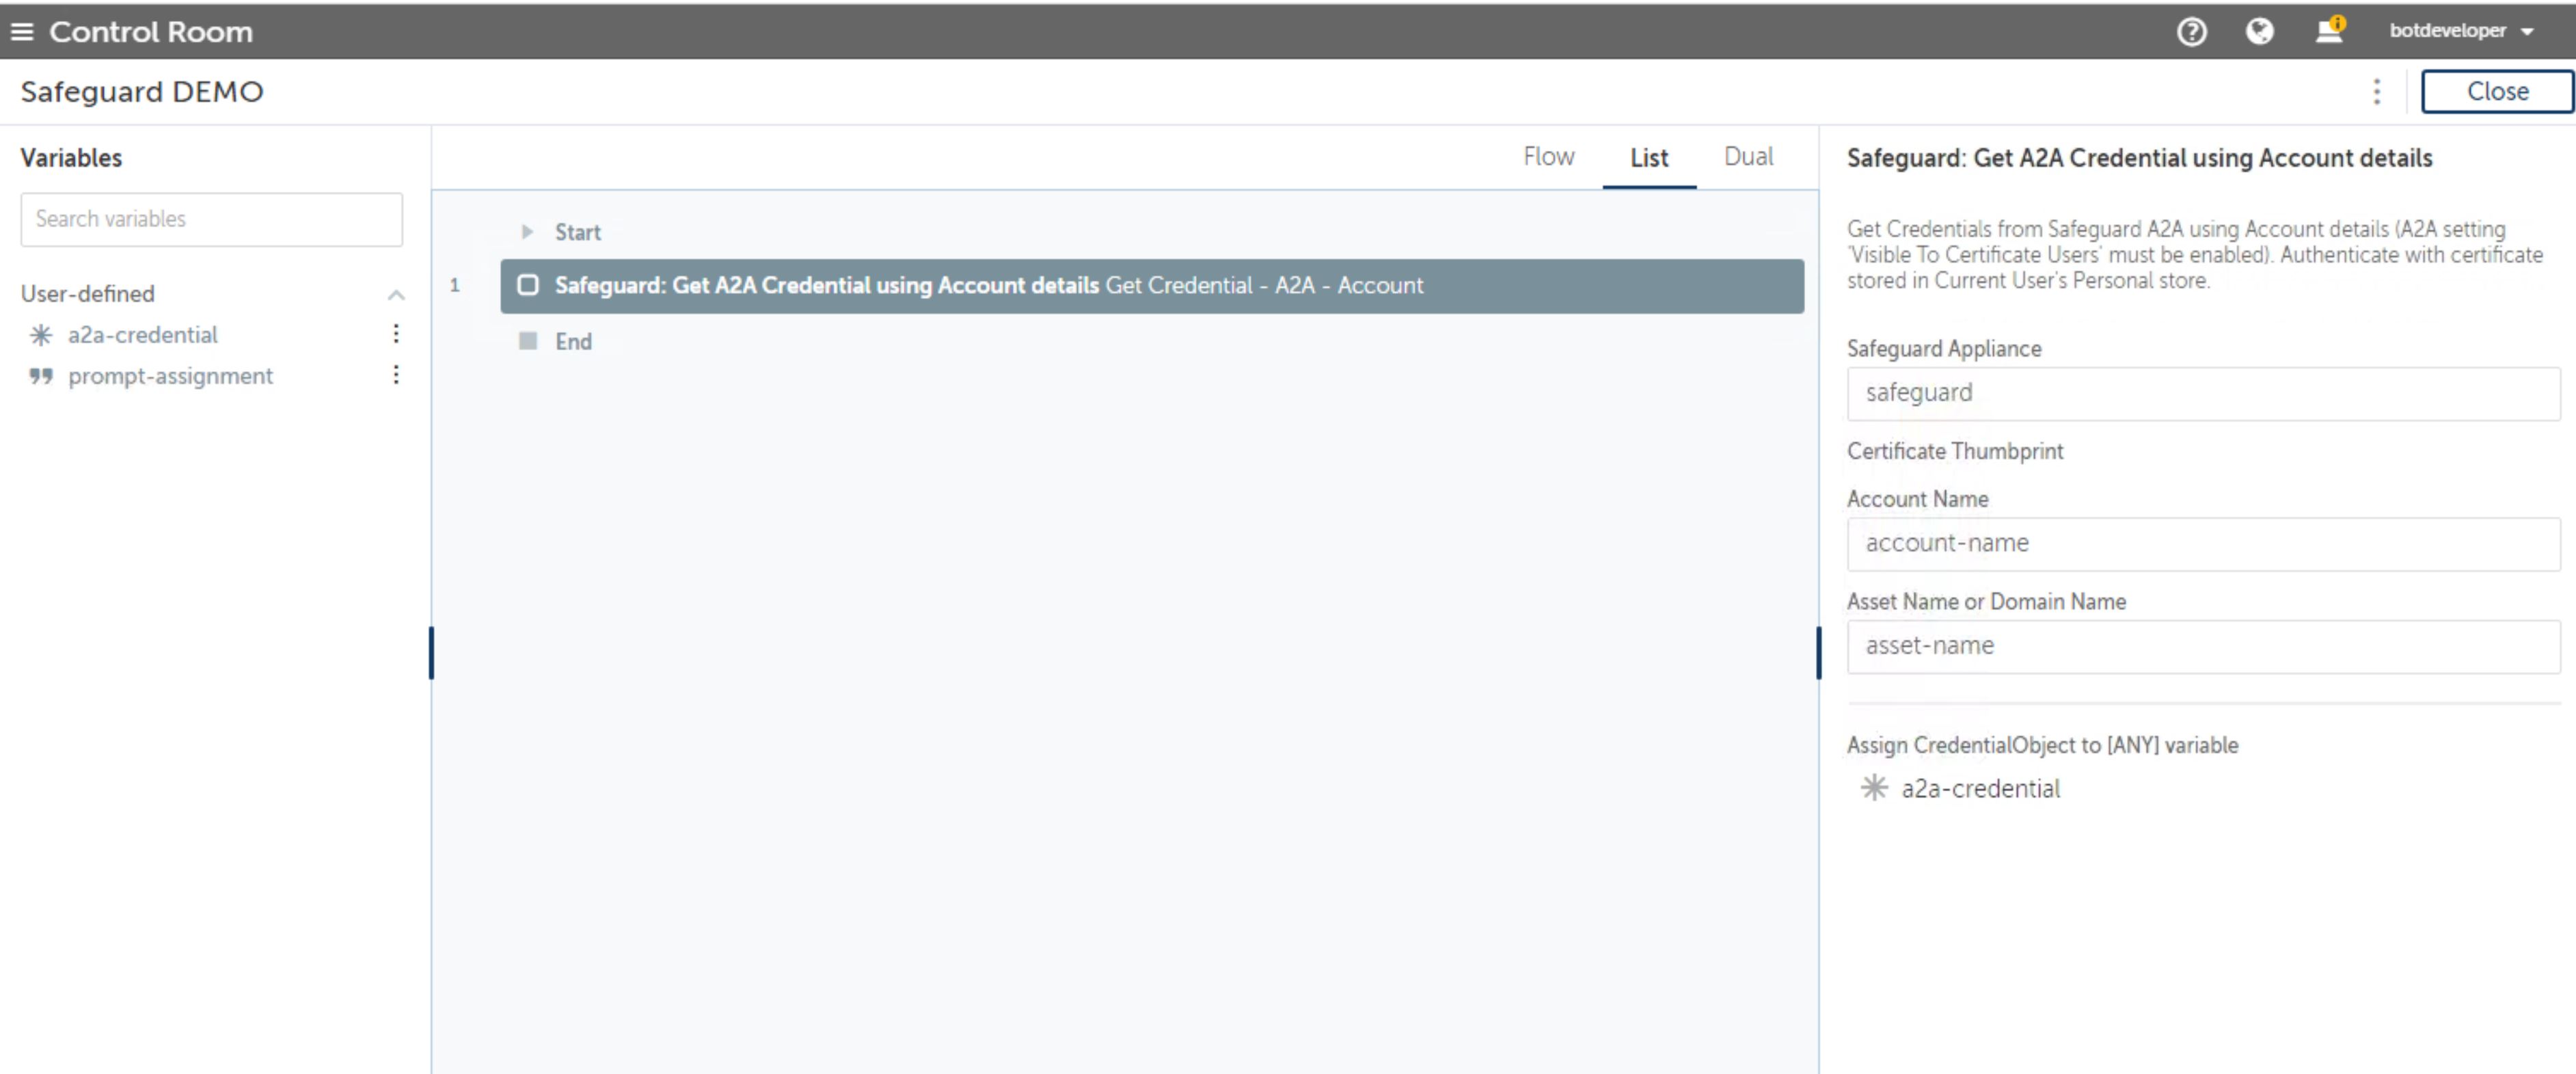2576x1074 pixels.
Task: Select the a2a-credential variable in list
Action: (x=142, y=335)
